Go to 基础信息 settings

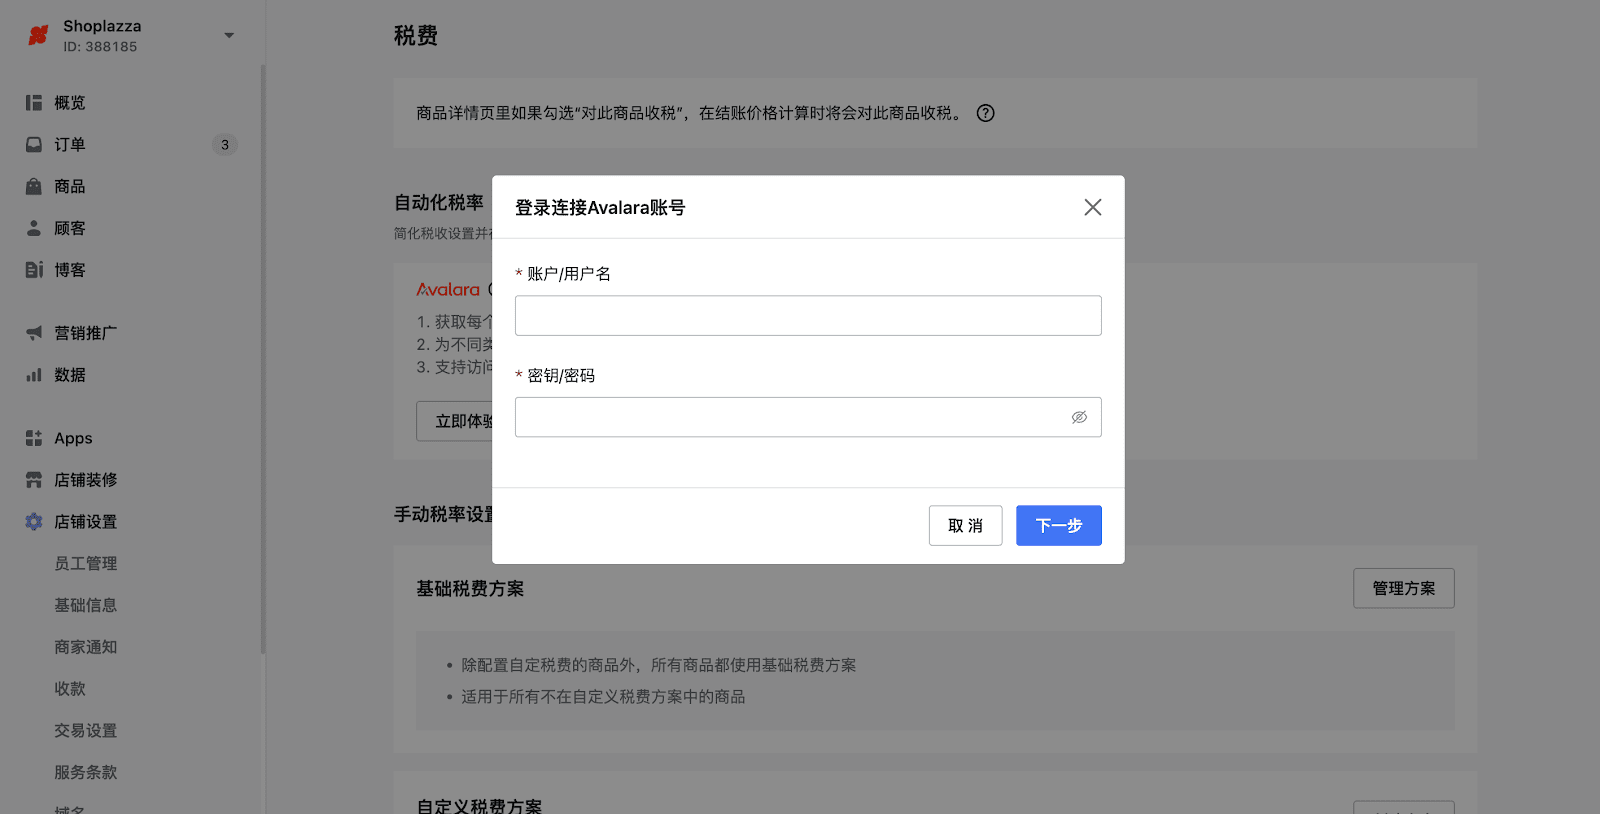click(86, 605)
